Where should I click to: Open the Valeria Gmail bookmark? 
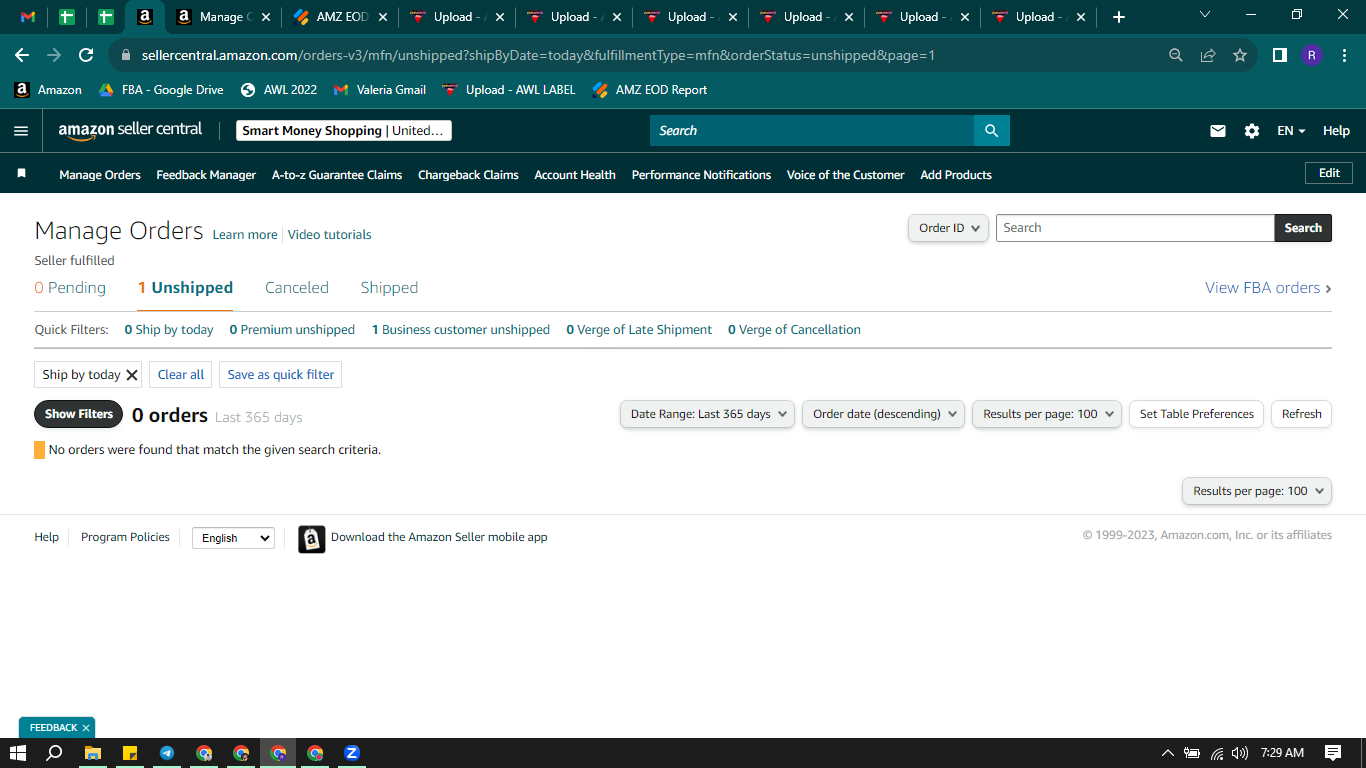[380, 90]
